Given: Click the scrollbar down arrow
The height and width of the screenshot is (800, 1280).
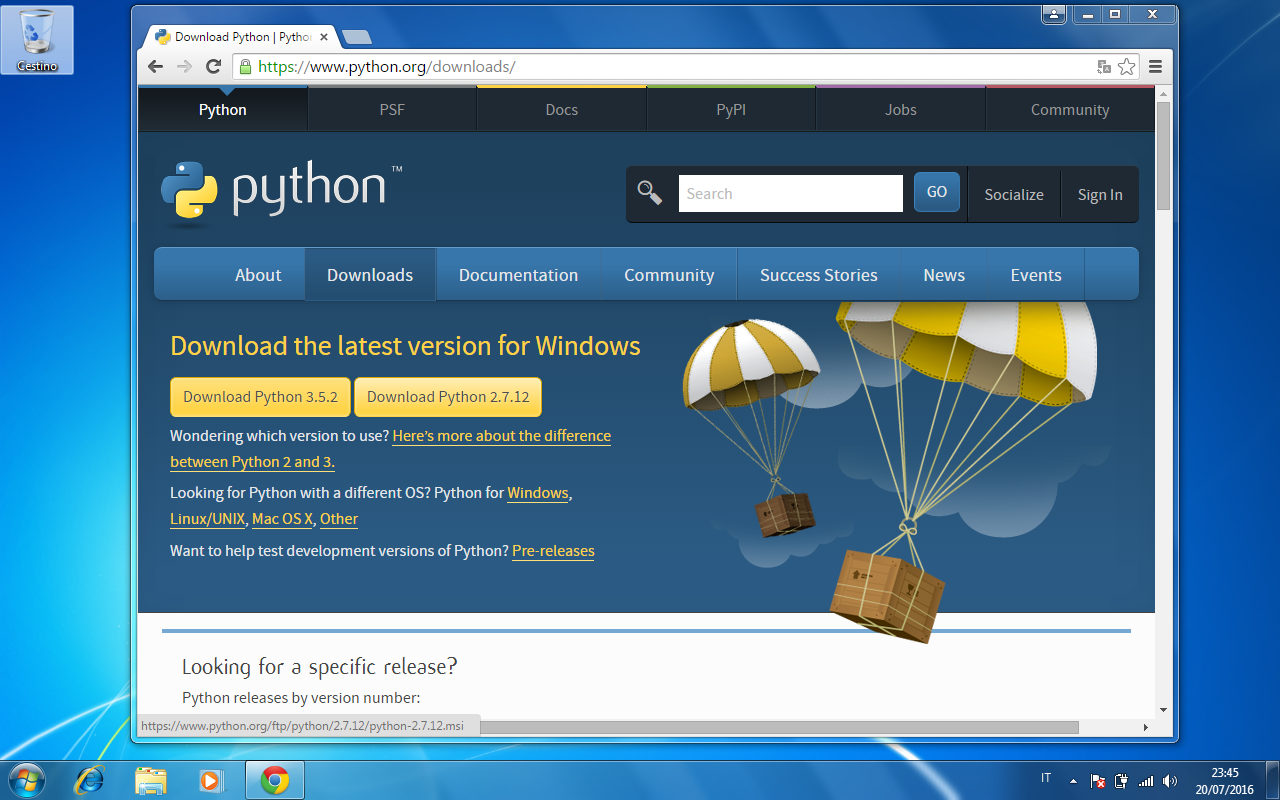Looking at the screenshot, I should point(1163,710).
